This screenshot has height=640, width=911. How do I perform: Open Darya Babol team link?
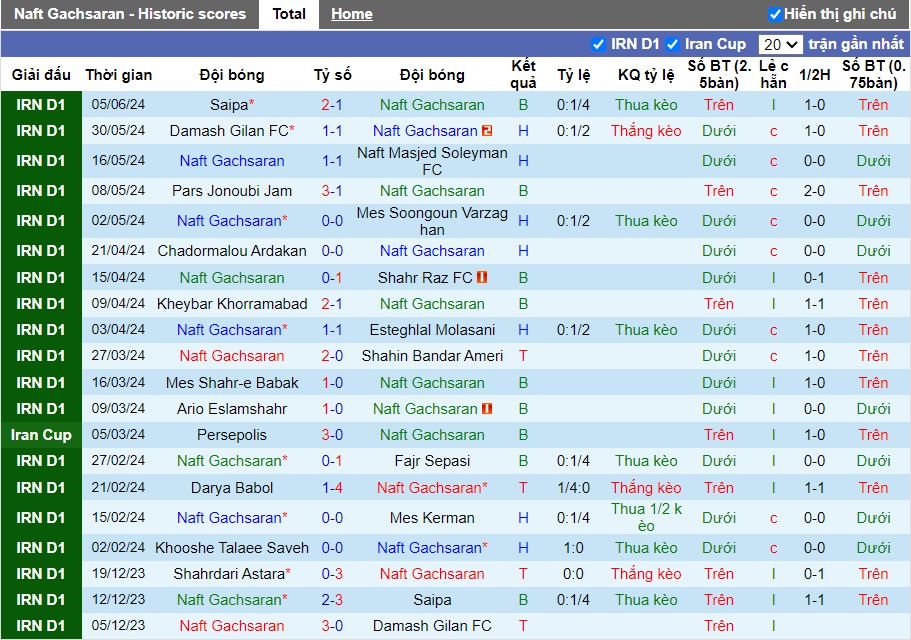[x=232, y=488]
